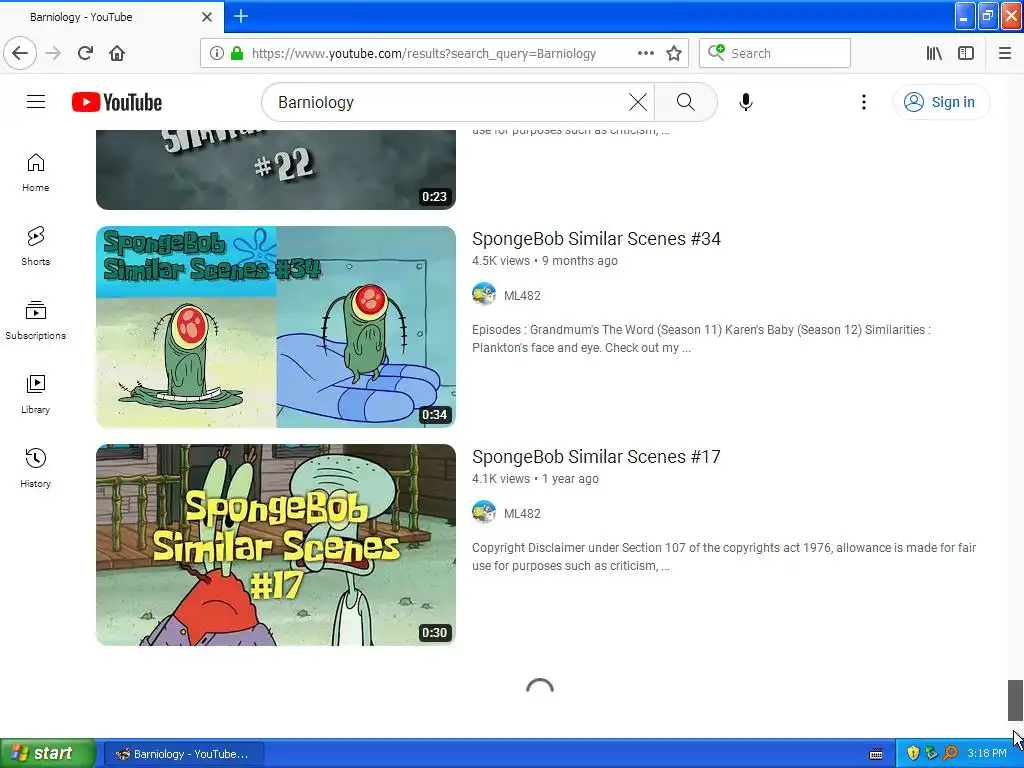
Task: Open SpongeBob Similar Scenes #17 title
Action: click(x=596, y=457)
